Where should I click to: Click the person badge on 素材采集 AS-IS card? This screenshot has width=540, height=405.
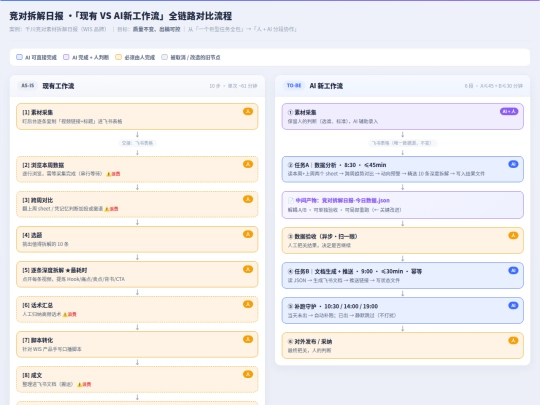[x=248, y=111]
